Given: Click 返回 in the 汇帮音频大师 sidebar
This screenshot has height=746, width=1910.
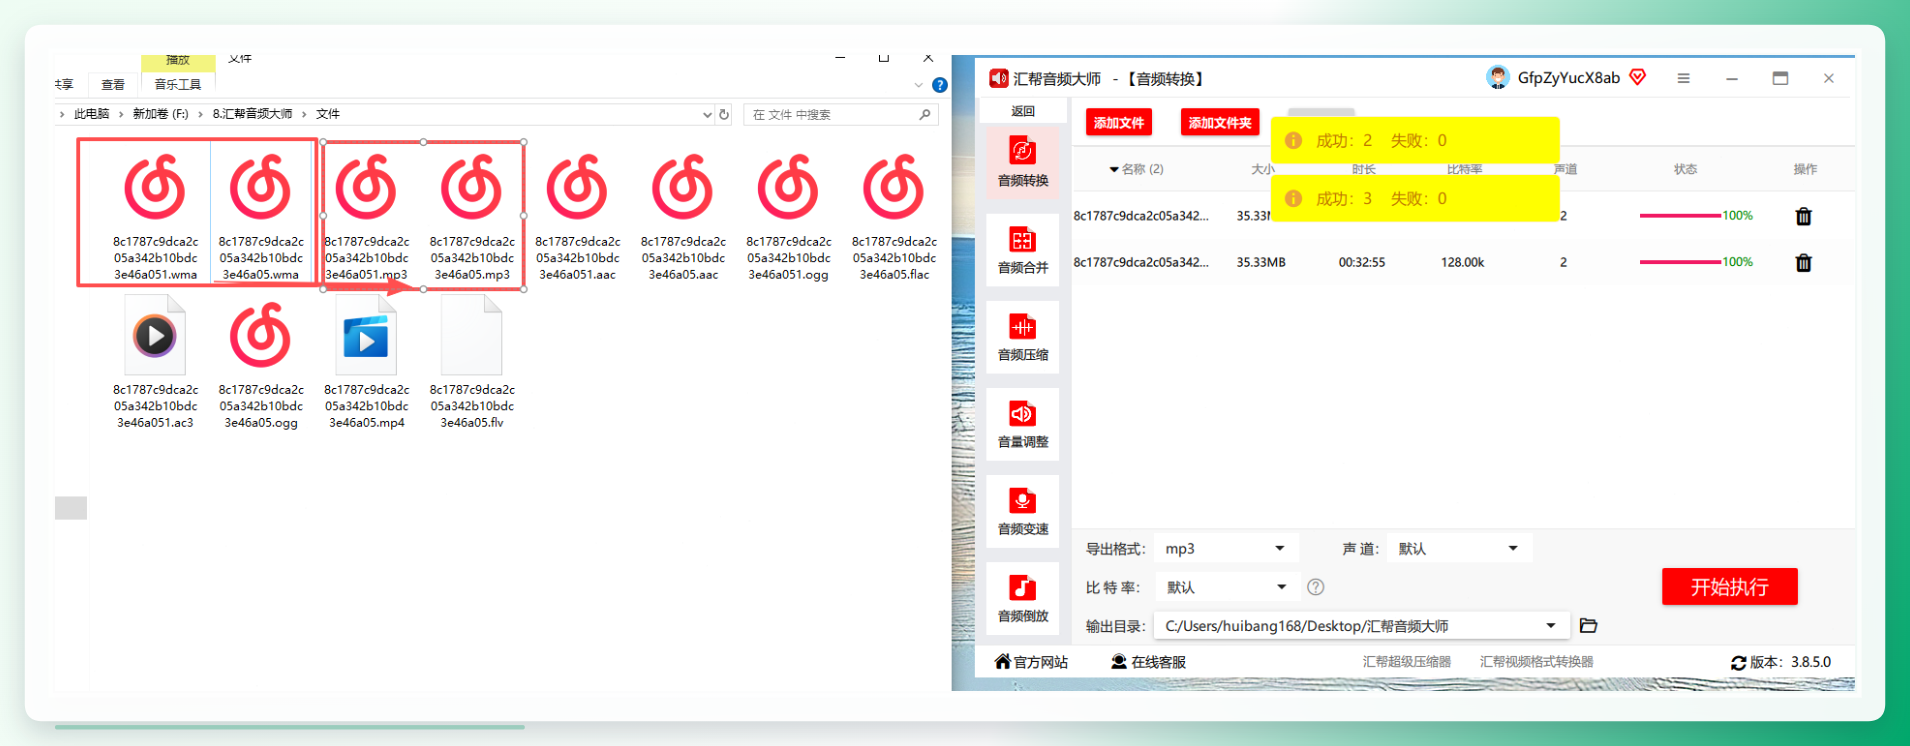Looking at the screenshot, I should click(x=1022, y=111).
